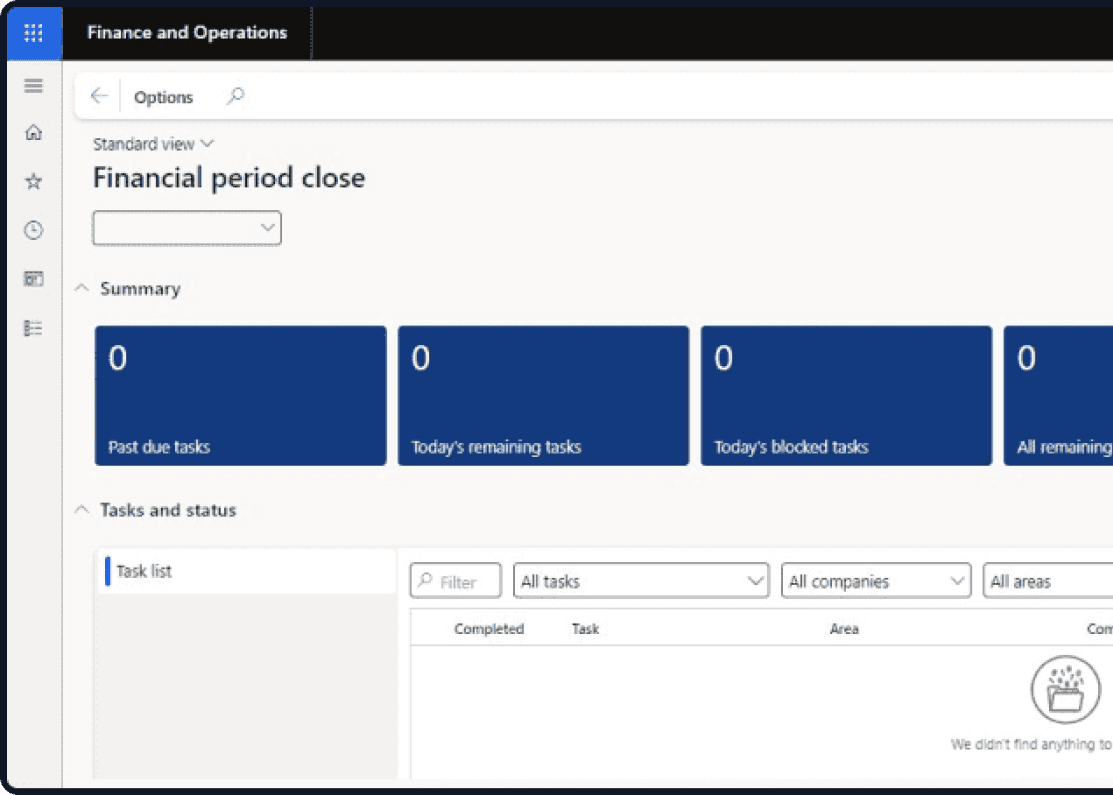Open Recent clock icon

(x=33, y=230)
